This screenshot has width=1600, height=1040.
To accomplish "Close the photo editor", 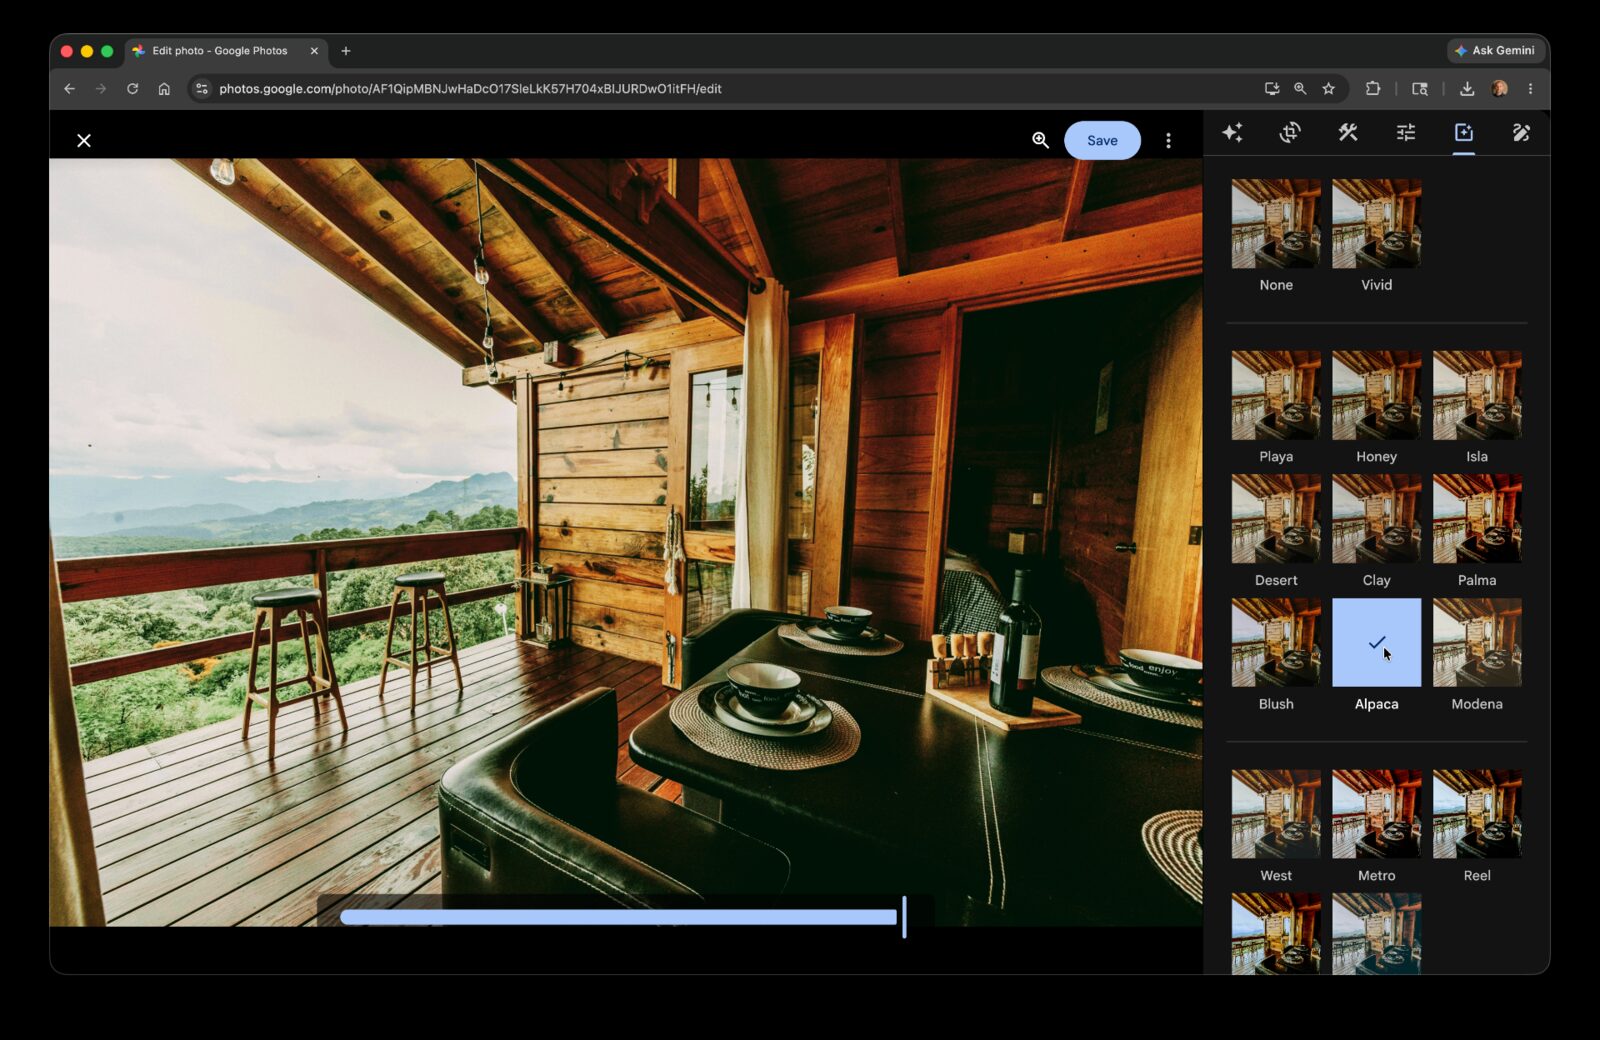I will pos(84,141).
